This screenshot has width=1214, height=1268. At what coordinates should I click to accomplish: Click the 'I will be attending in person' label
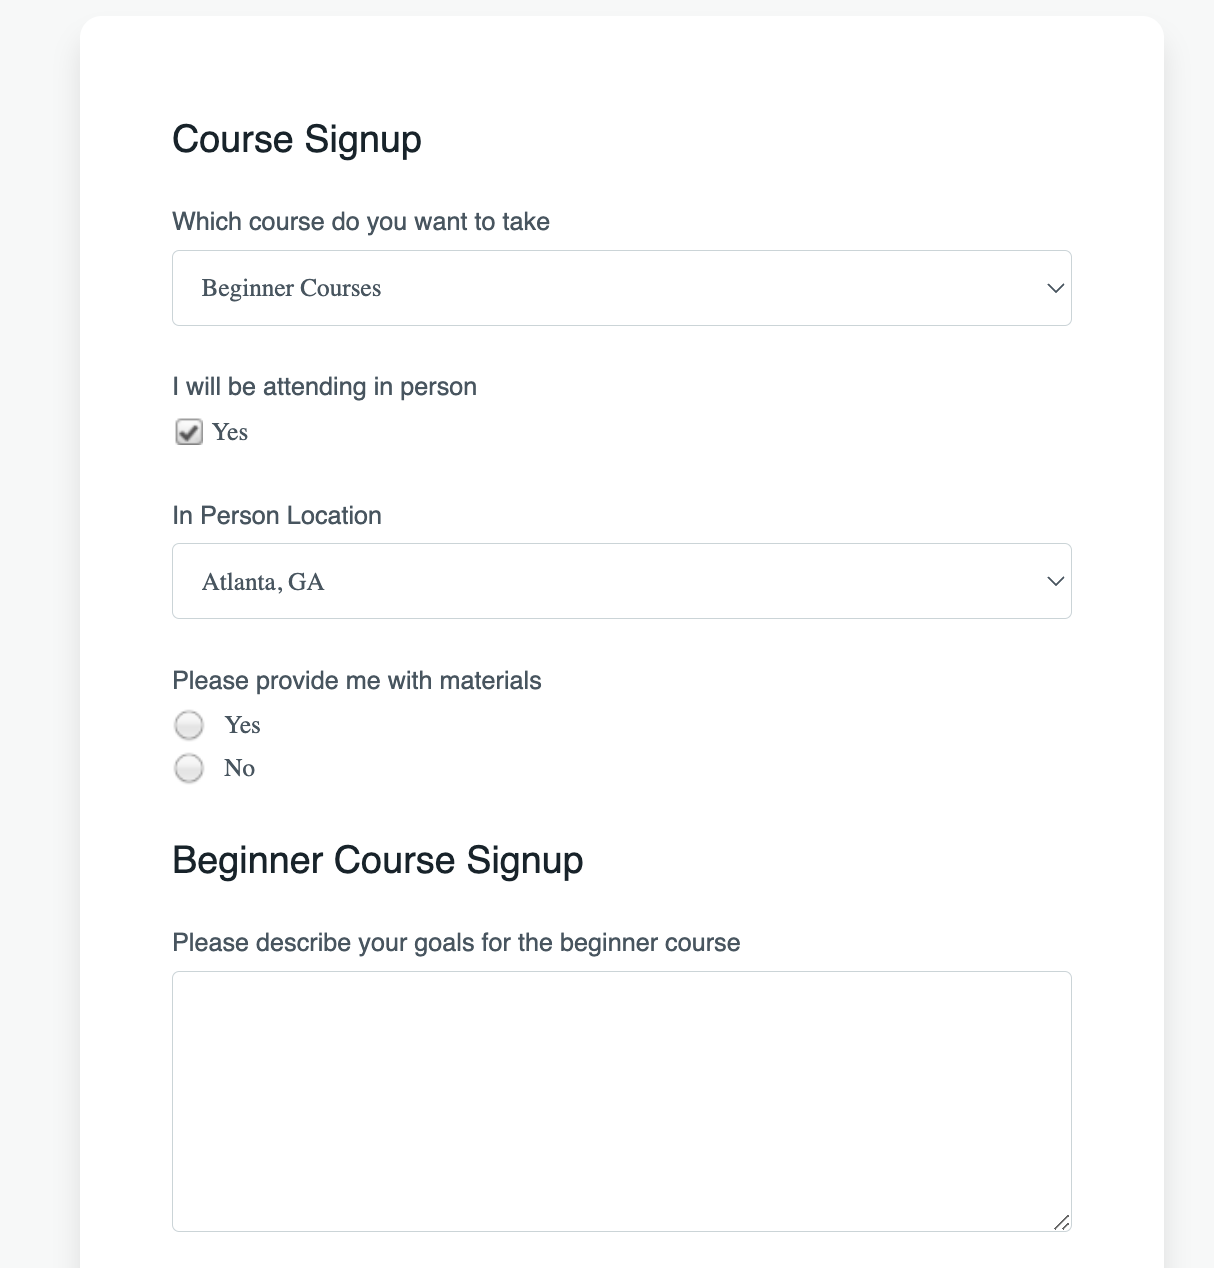(324, 387)
